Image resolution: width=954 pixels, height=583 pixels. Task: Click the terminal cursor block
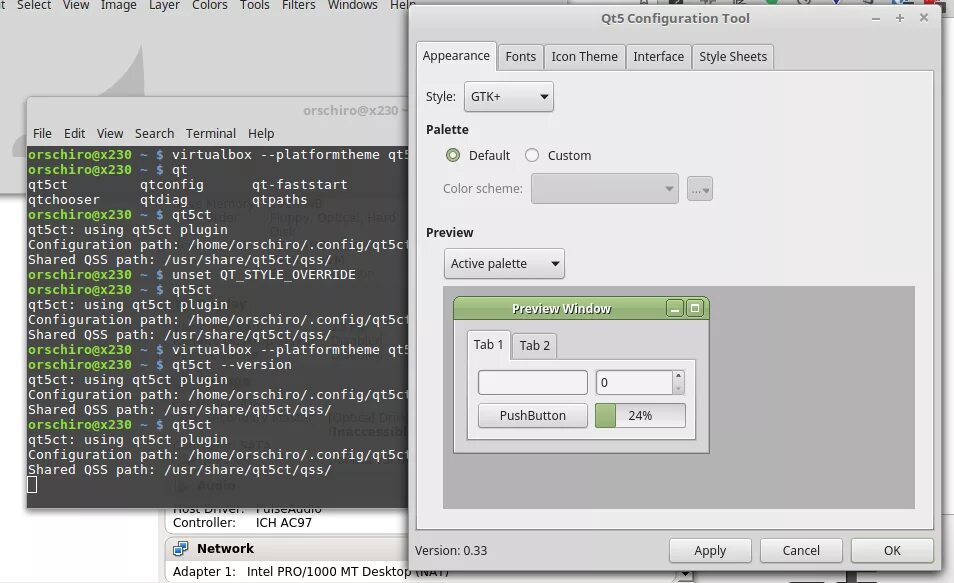32,484
